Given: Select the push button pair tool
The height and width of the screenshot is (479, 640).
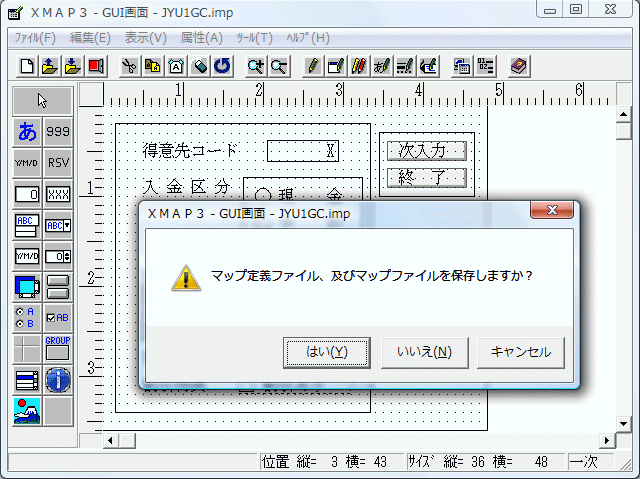Looking at the screenshot, I should pyautogui.click(x=58, y=287).
